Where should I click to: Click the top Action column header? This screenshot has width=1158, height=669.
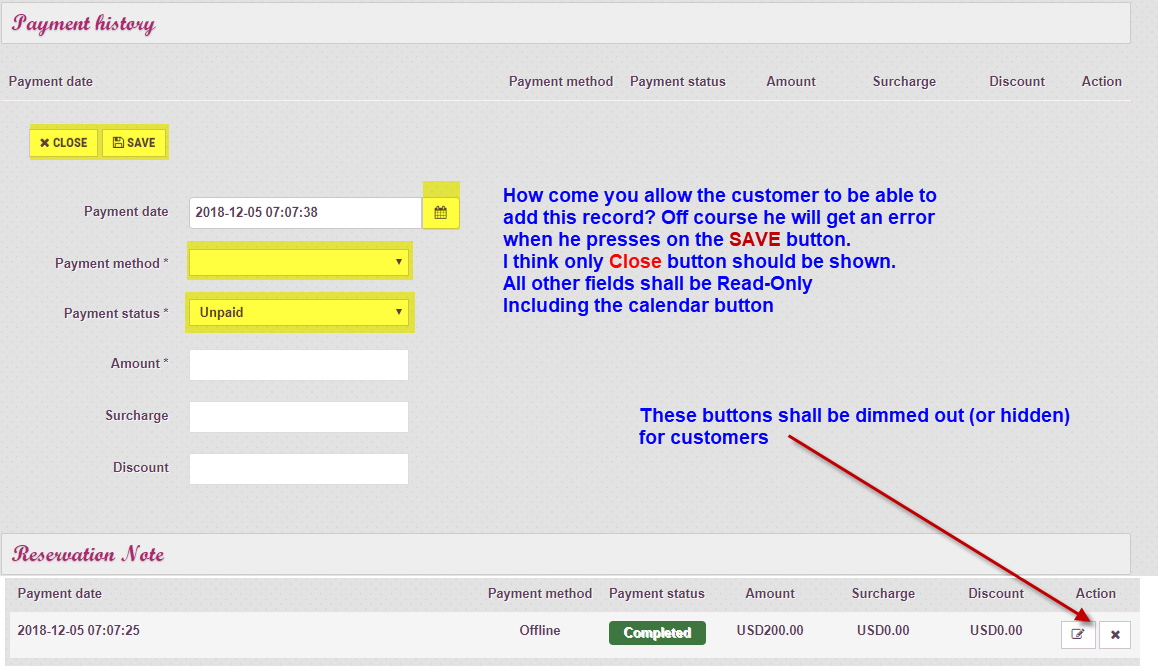point(1101,82)
